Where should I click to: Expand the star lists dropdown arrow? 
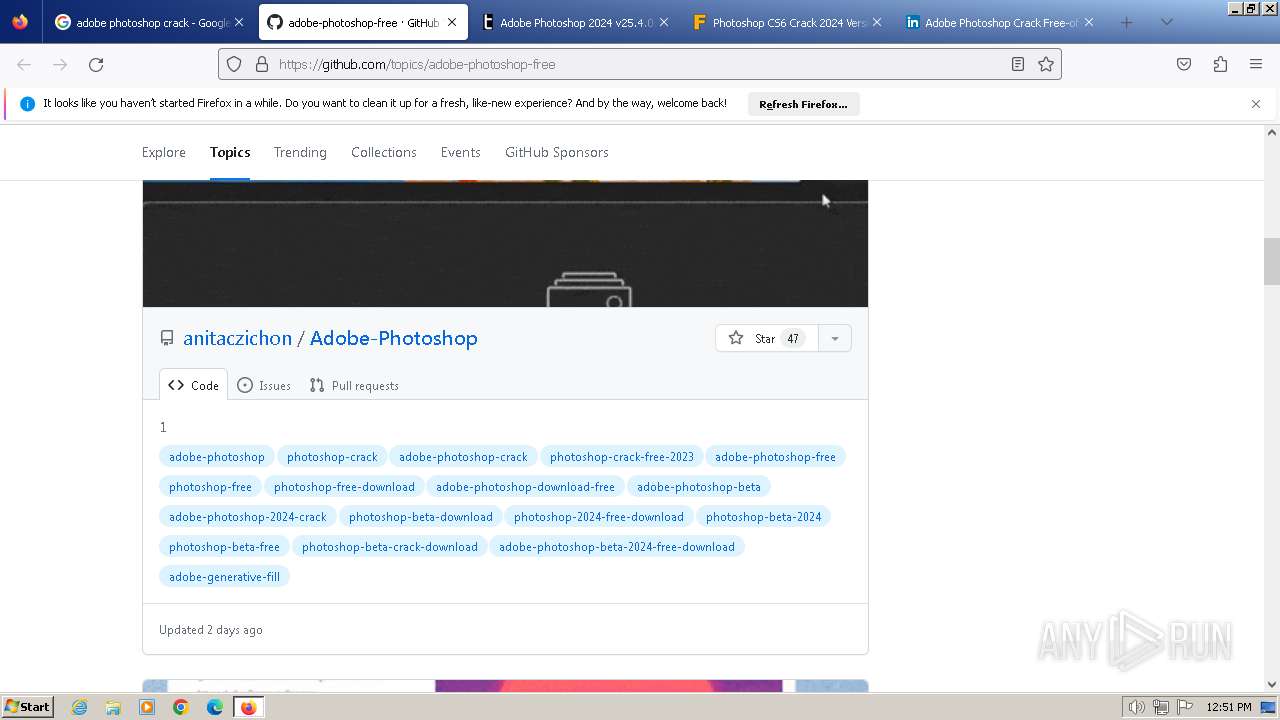834,338
